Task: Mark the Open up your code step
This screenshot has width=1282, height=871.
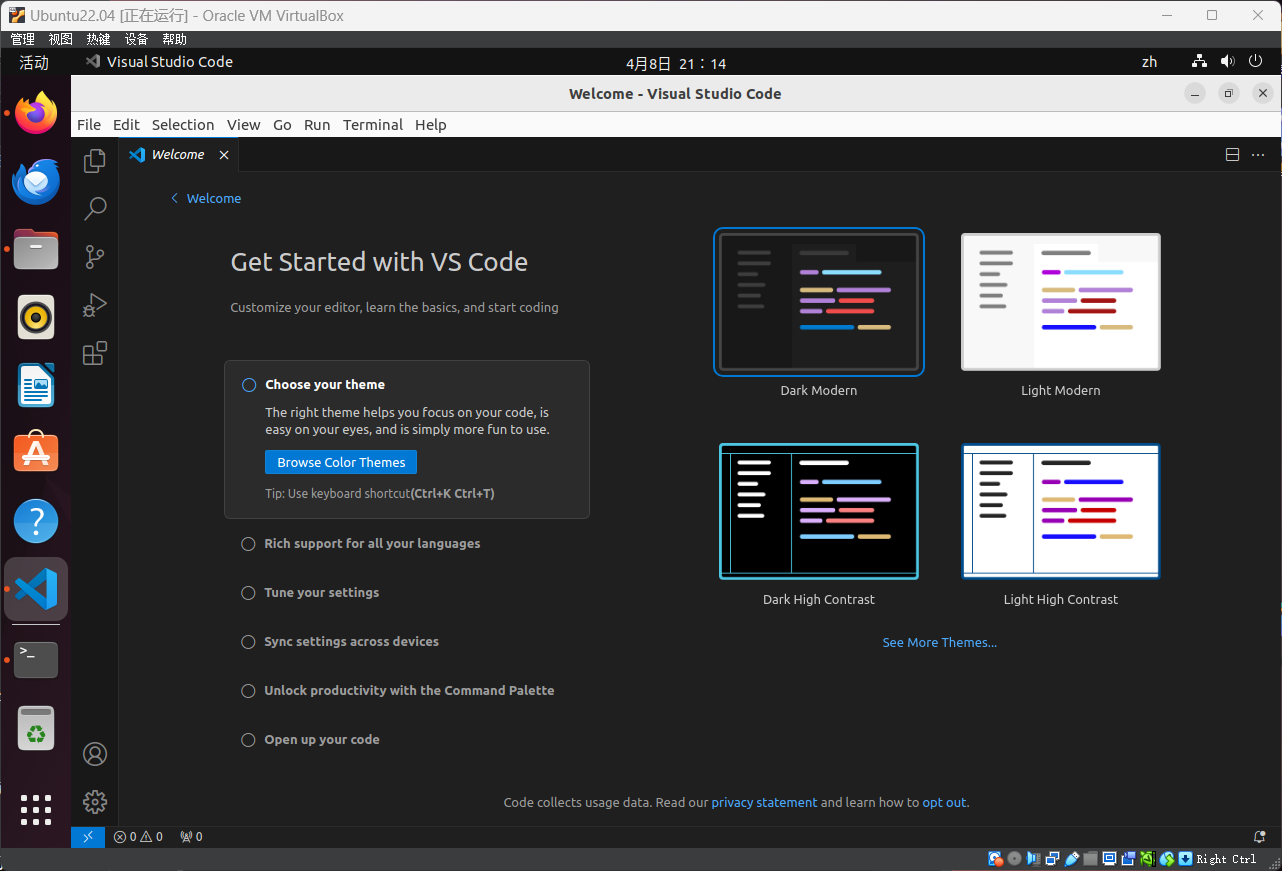Action: (248, 739)
